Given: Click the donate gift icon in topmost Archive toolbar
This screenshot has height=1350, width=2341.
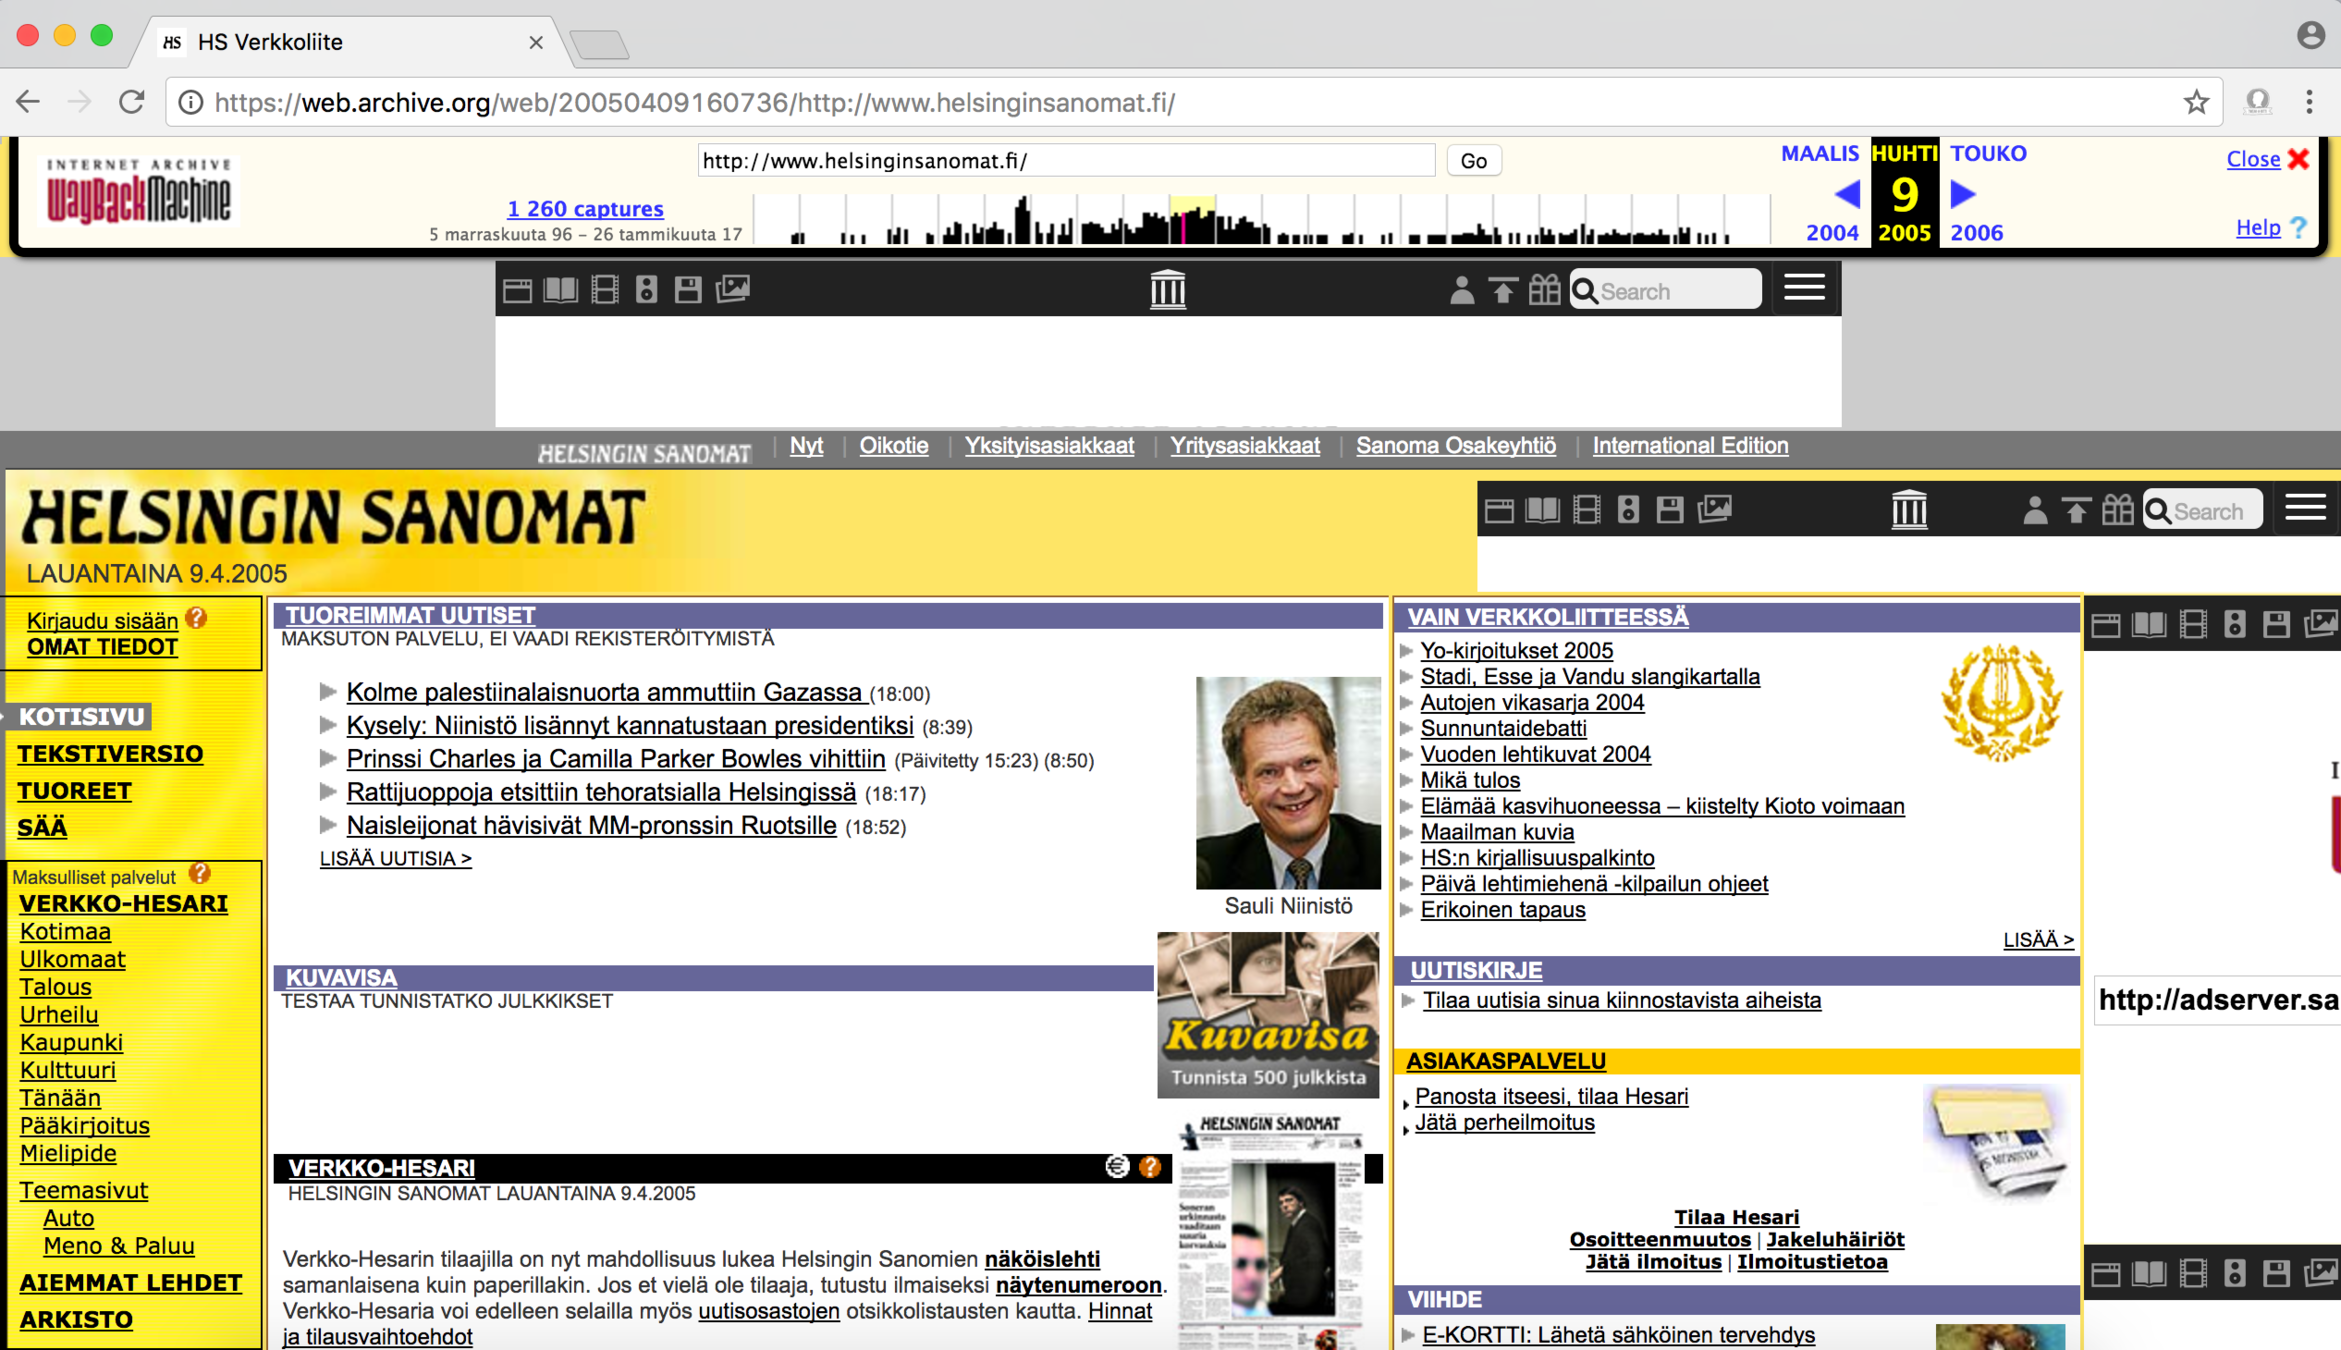Looking at the screenshot, I should coord(1544,290).
